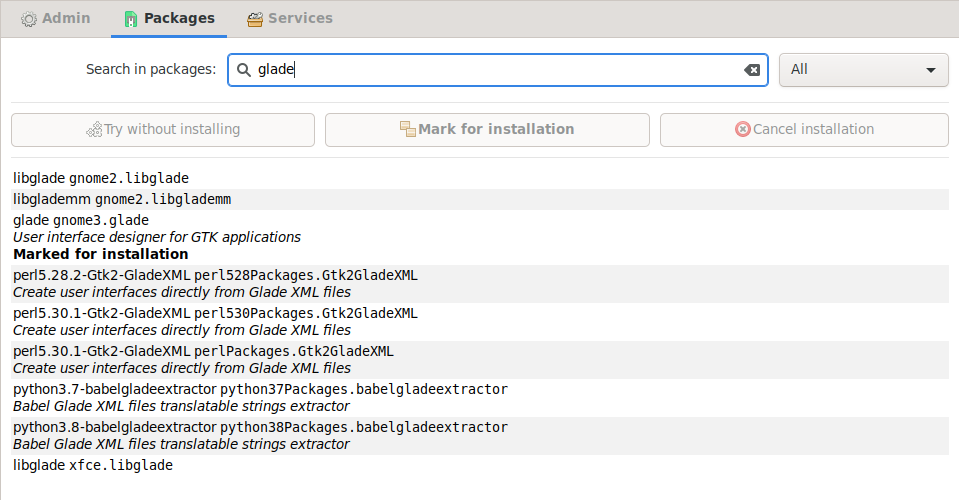
Task: Click Try without installing button
Action: 163,130
